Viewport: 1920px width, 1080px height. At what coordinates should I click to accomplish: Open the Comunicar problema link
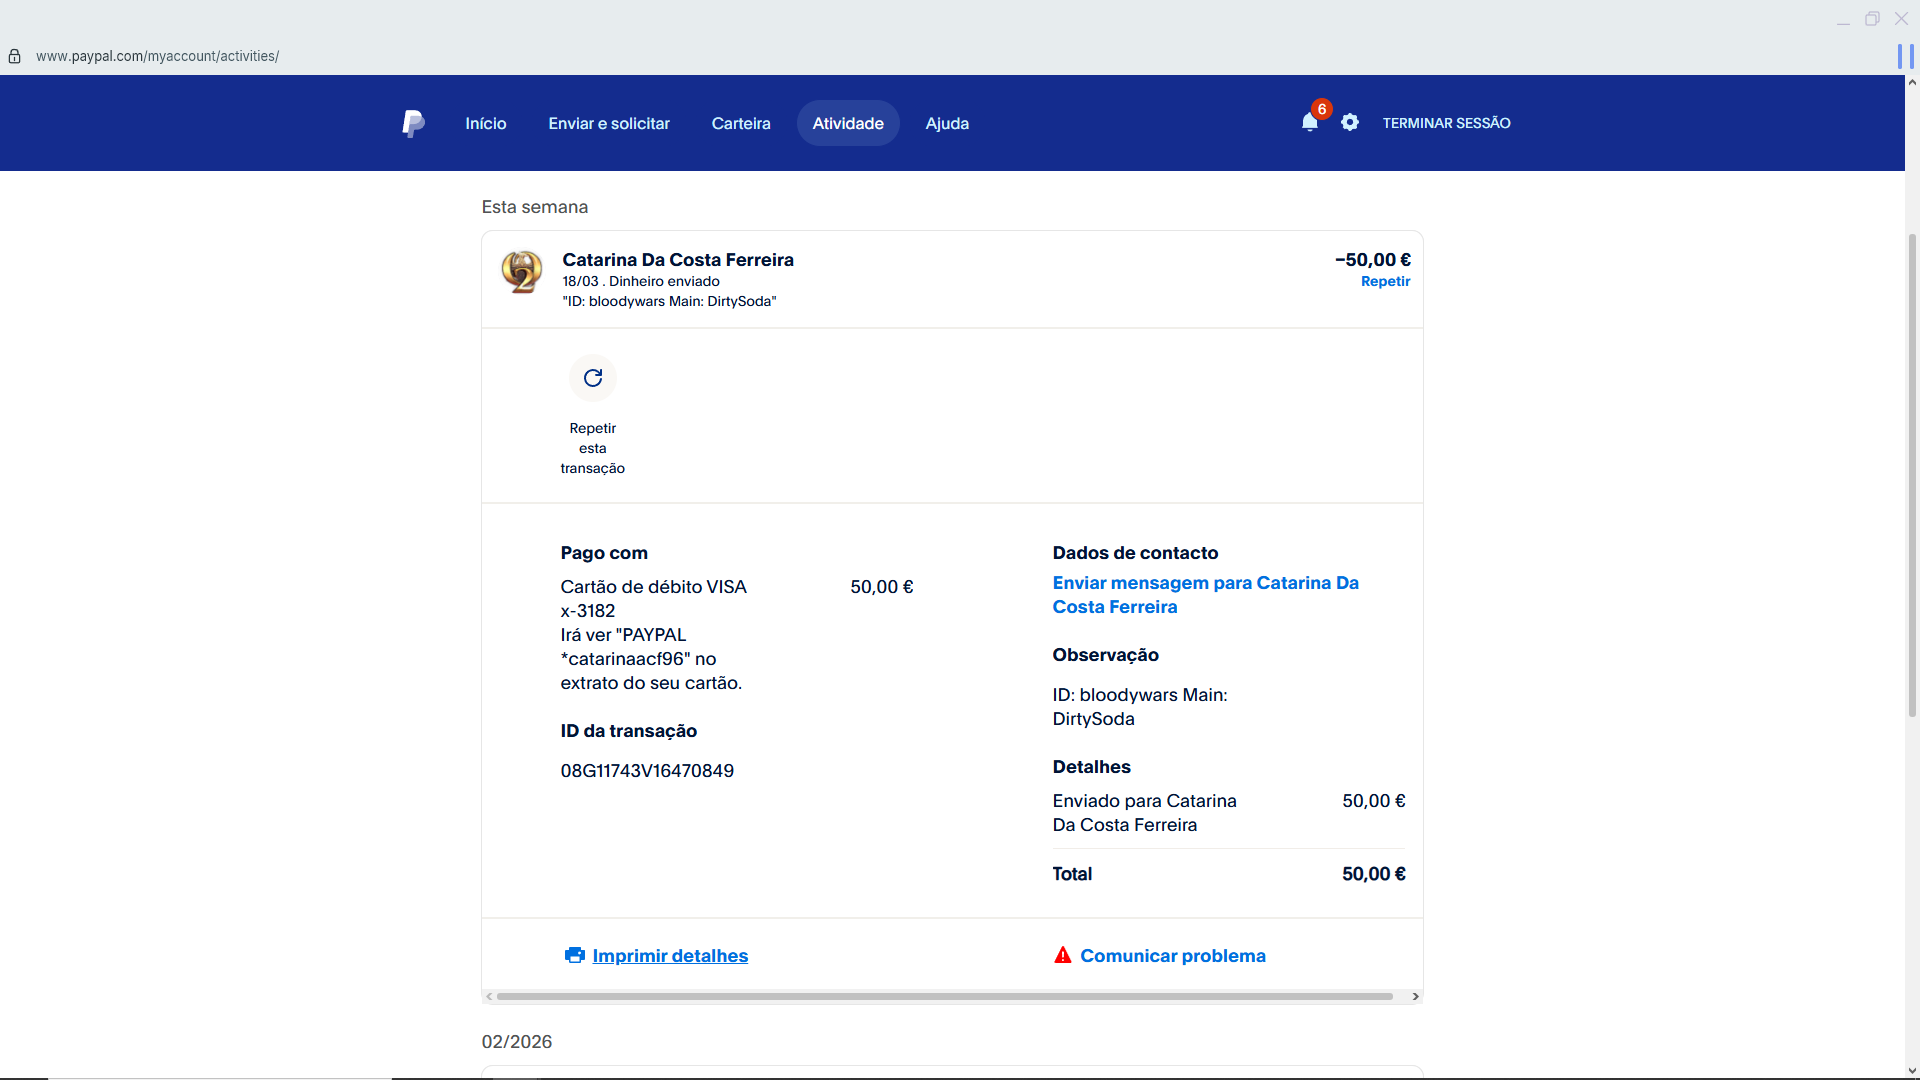pyautogui.click(x=1172, y=955)
